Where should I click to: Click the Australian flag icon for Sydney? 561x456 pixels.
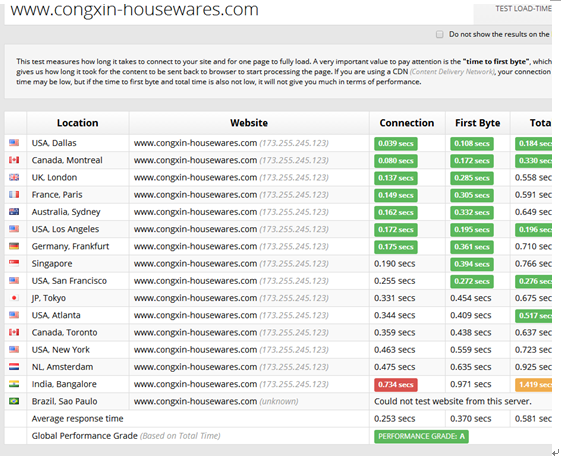pyautogui.click(x=14, y=211)
